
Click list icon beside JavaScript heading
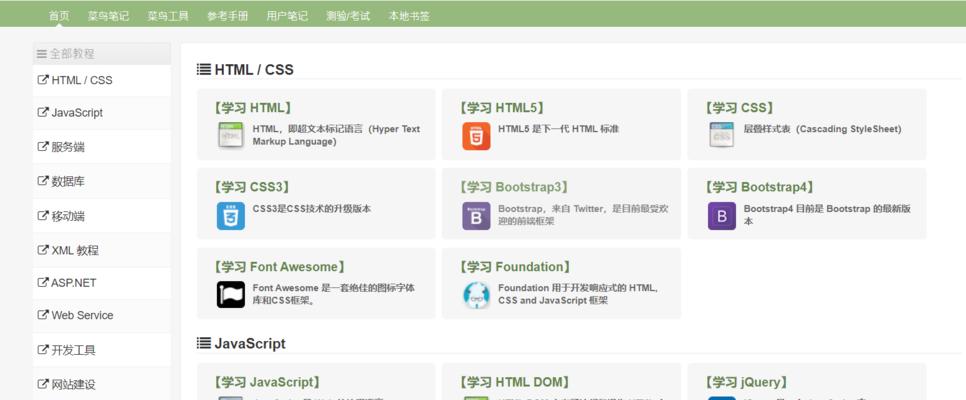point(203,343)
